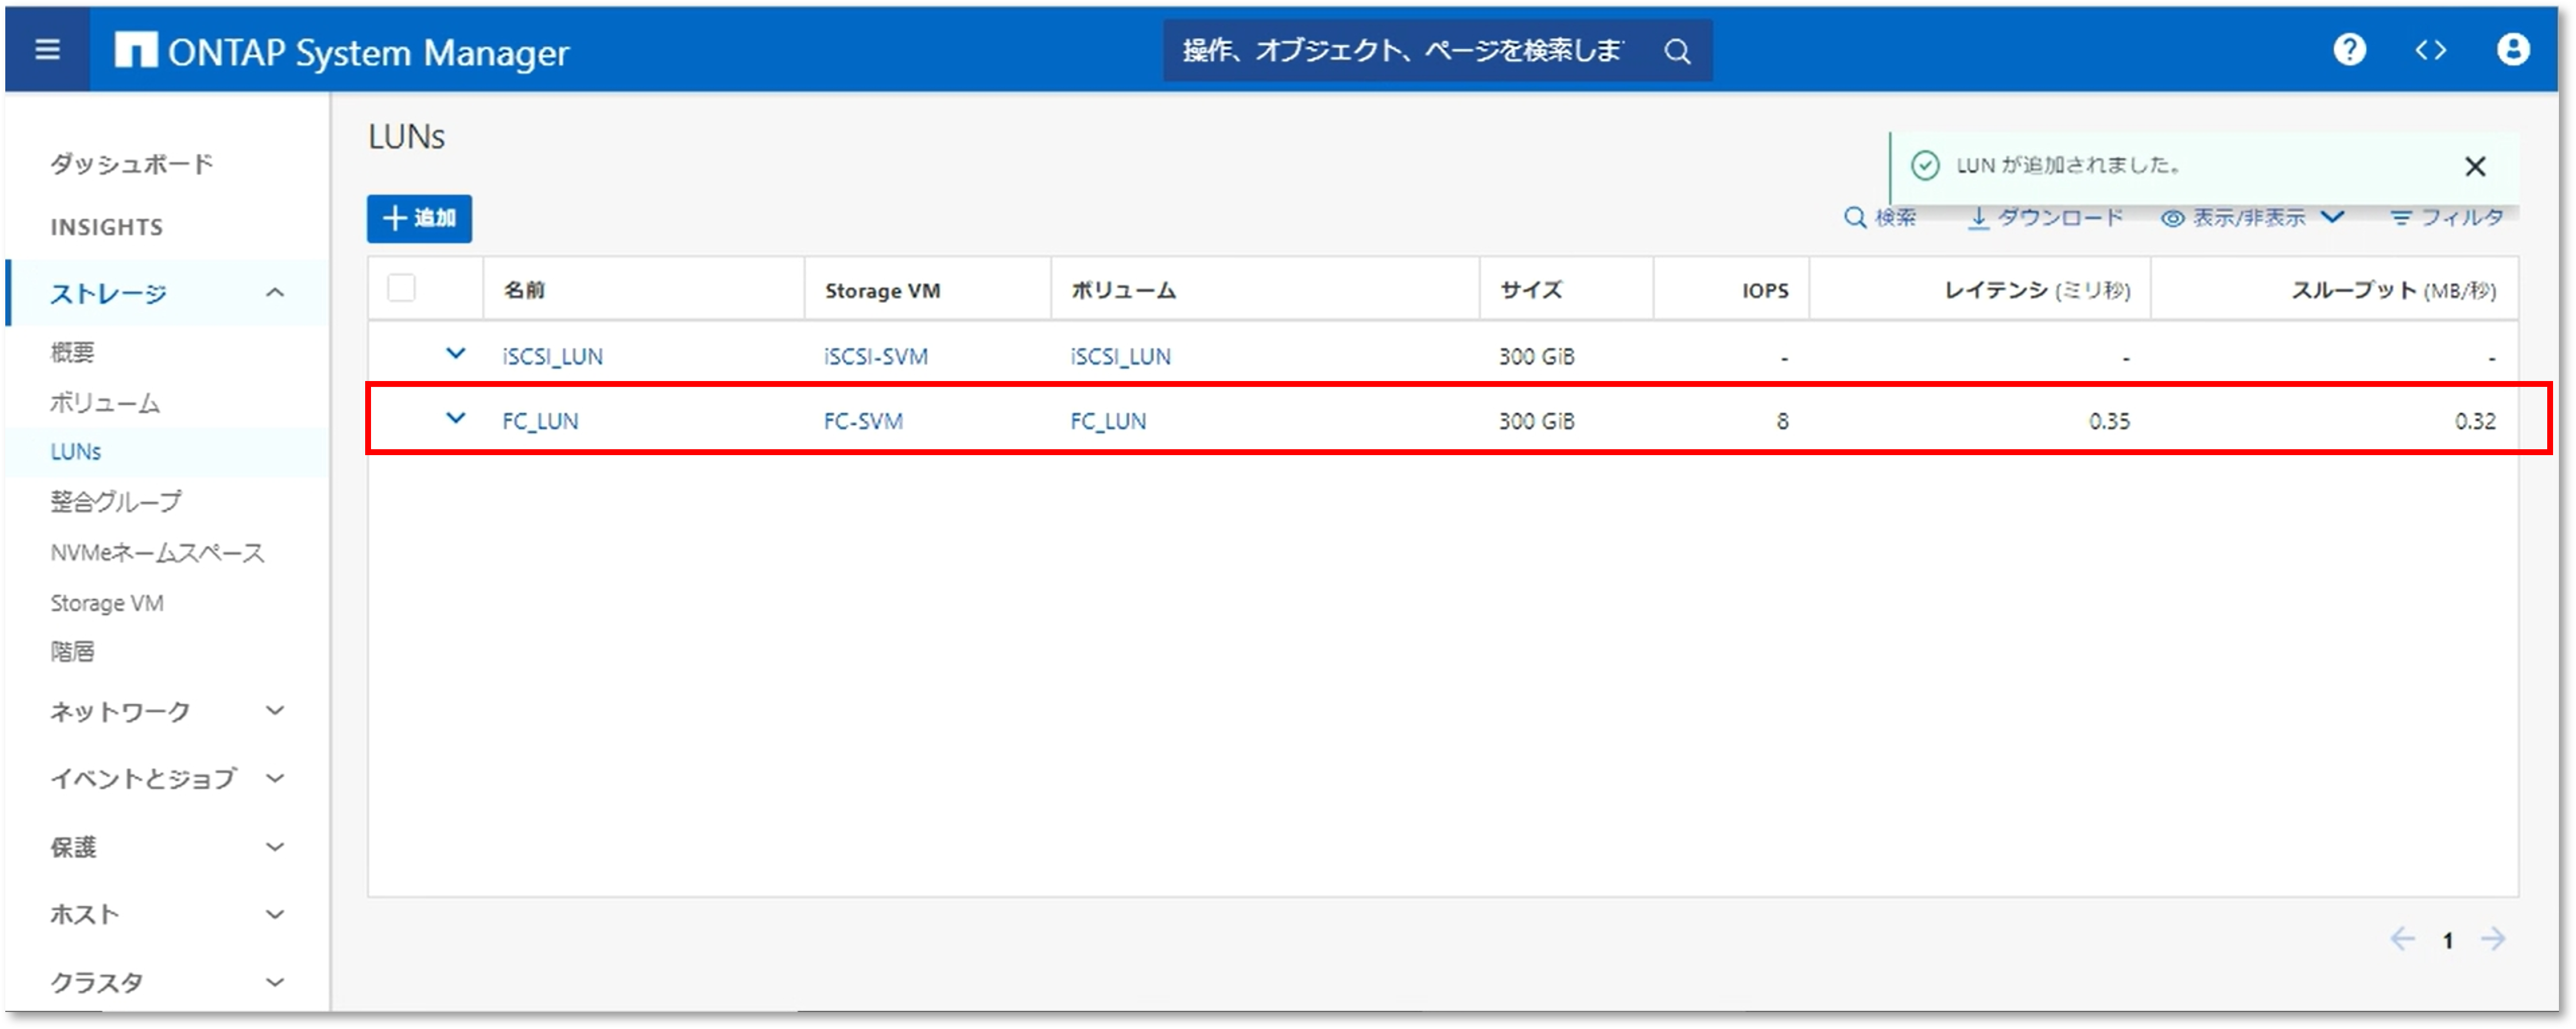Click the FC_LUN size 300 GiB cell
This screenshot has width=2576, height=1029.
(x=1536, y=422)
